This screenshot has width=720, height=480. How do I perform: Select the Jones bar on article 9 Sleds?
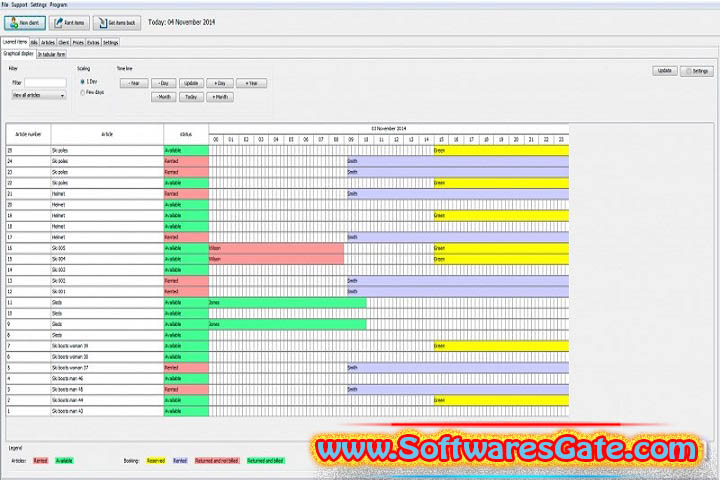(287, 324)
